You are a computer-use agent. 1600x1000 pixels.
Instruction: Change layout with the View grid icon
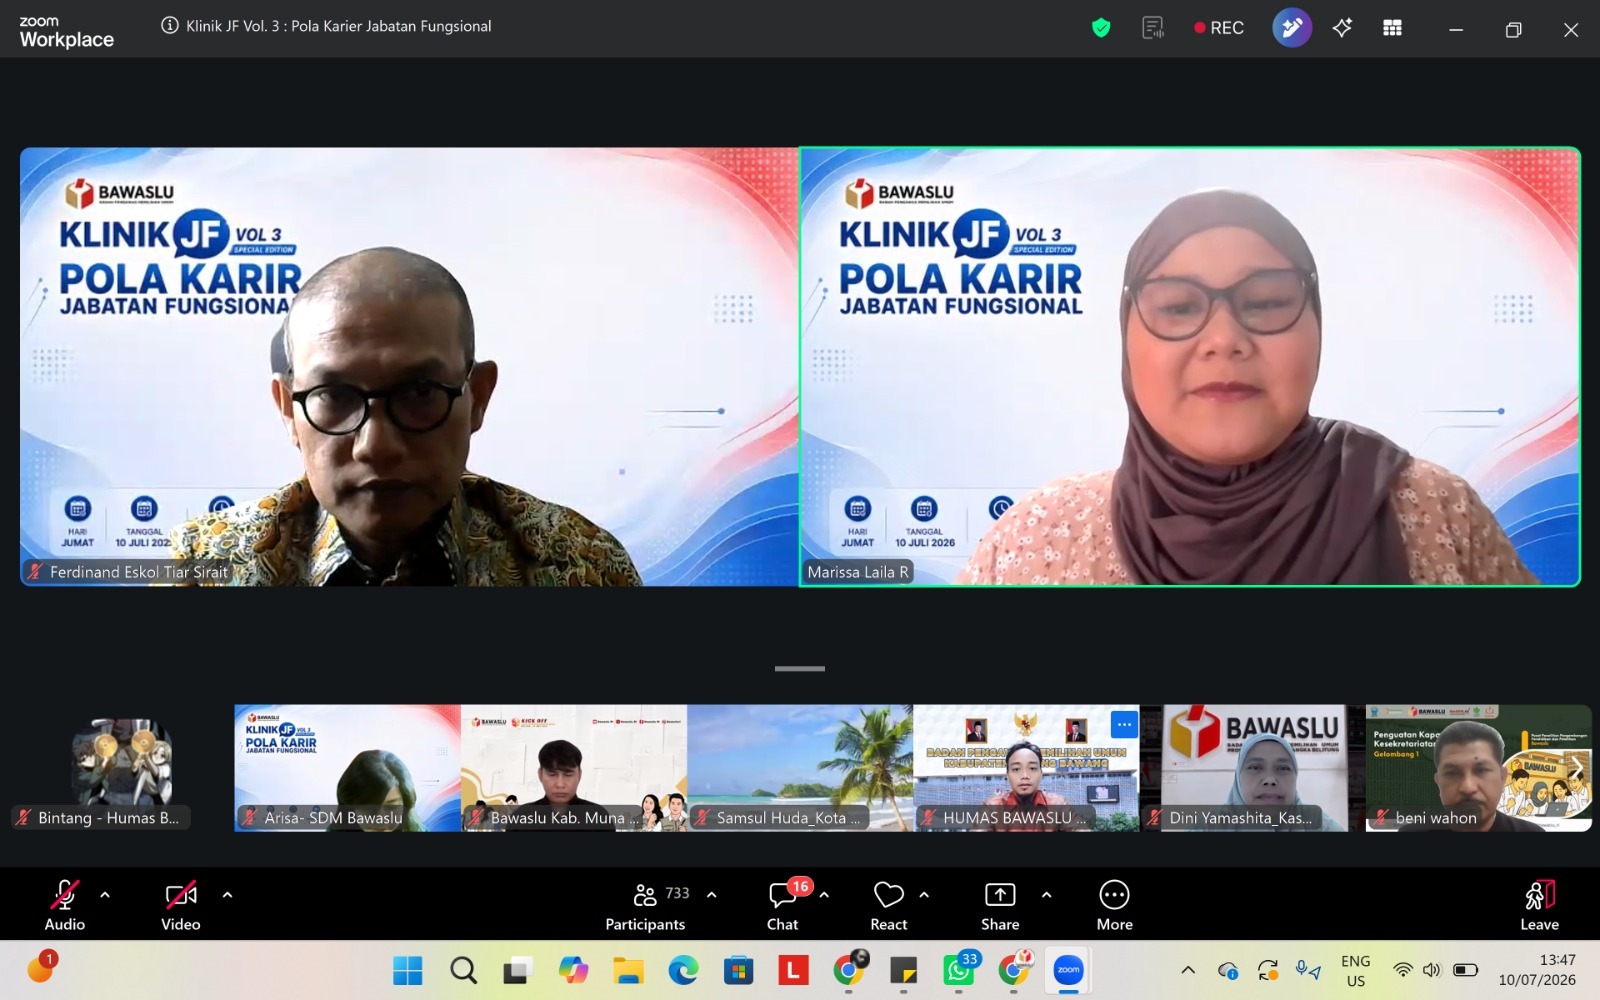point(1392,28)
